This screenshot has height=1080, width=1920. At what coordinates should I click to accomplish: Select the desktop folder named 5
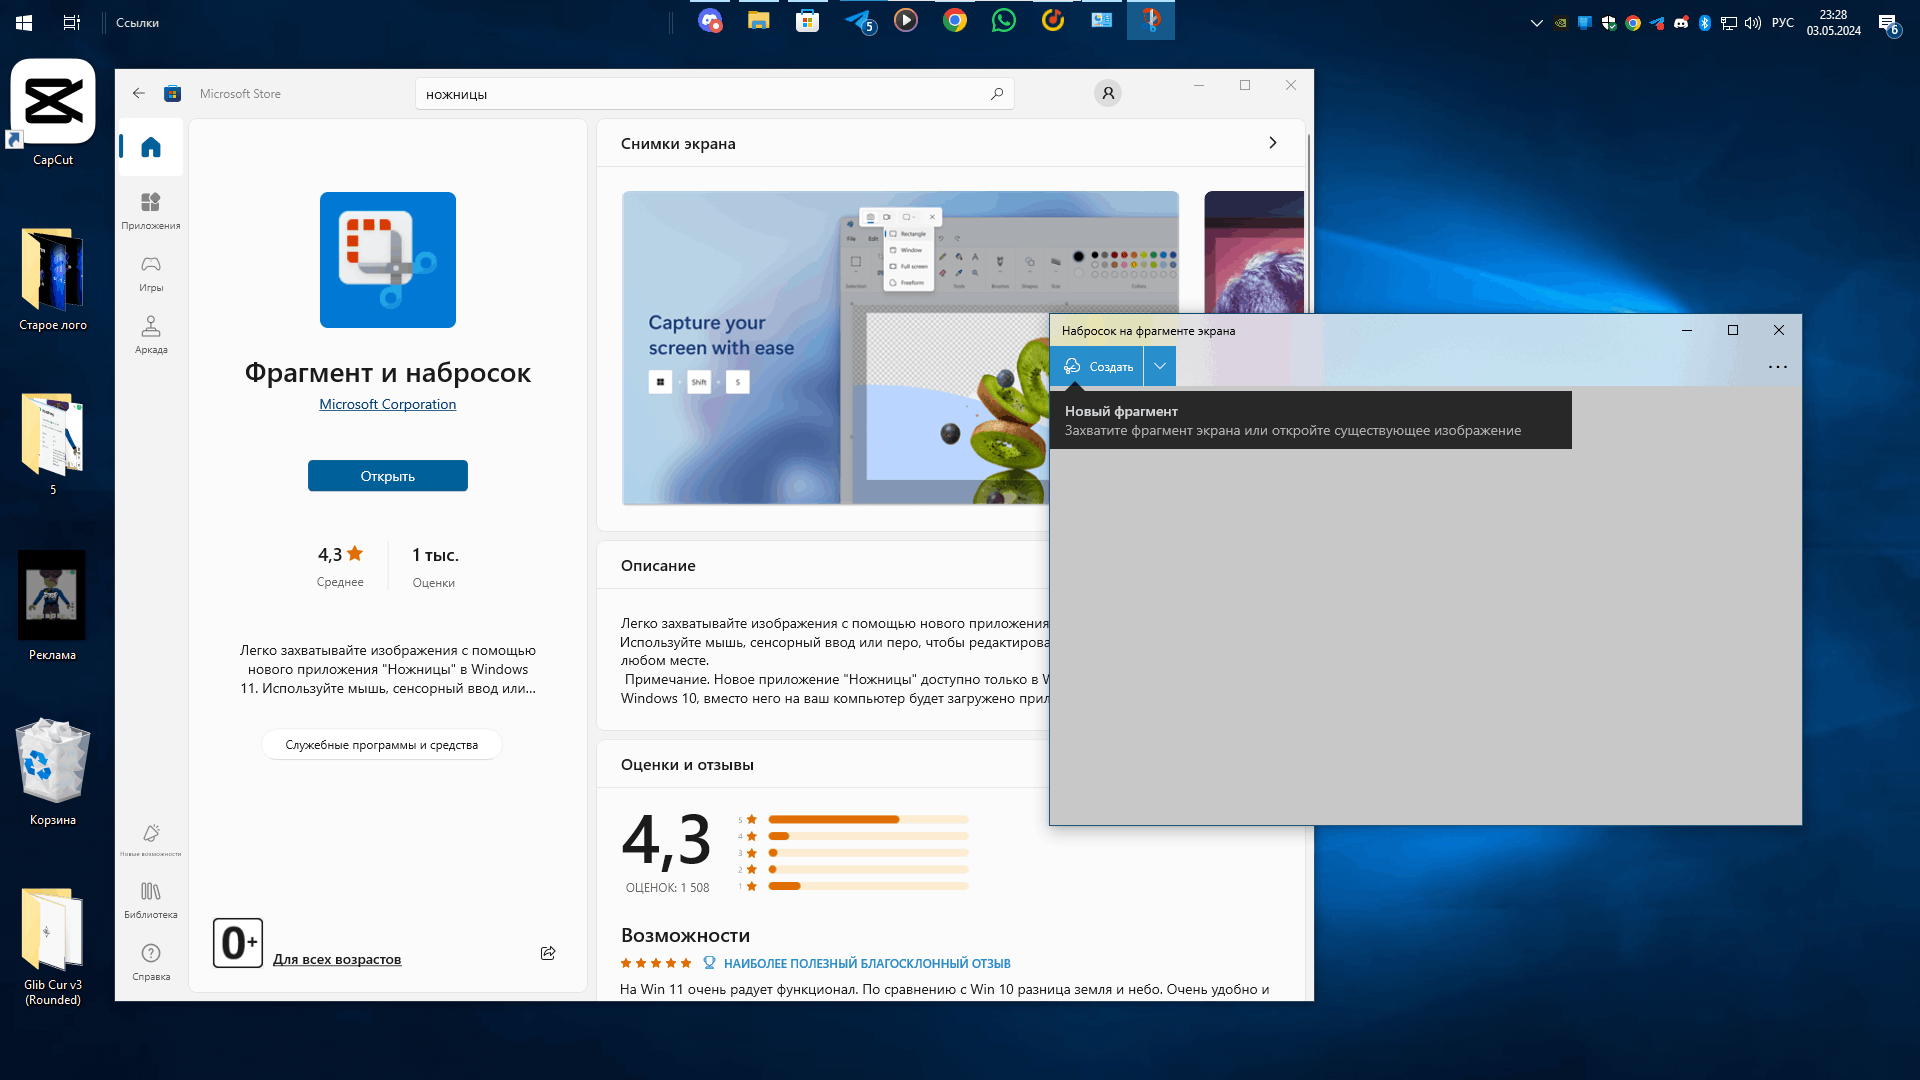click(53, 445)
